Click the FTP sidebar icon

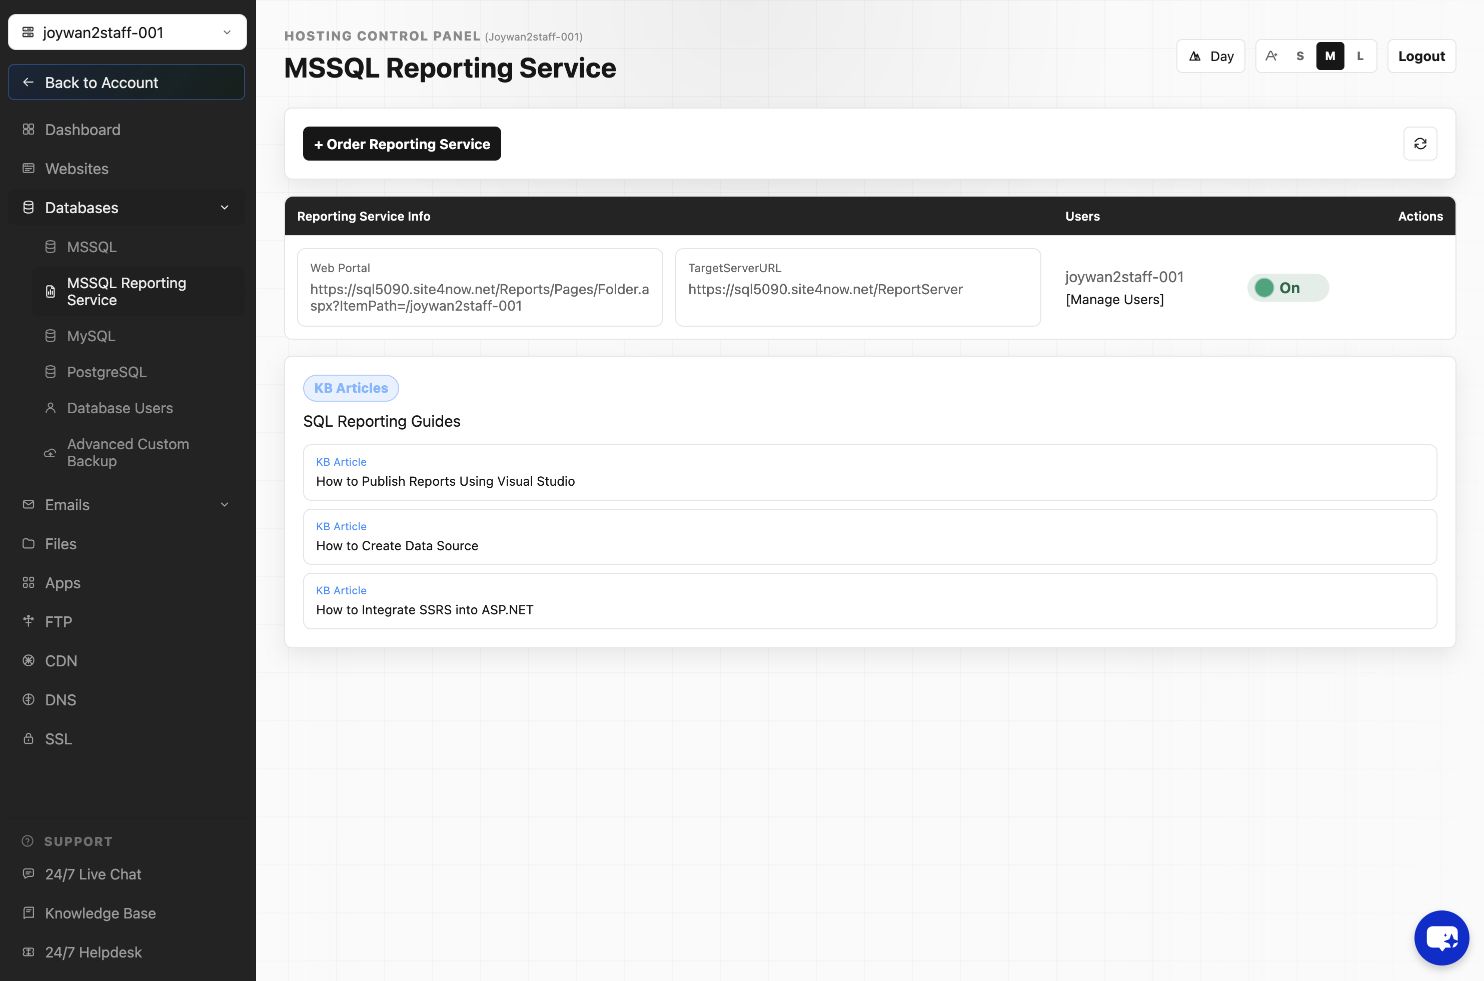click(x=28, y=622)
